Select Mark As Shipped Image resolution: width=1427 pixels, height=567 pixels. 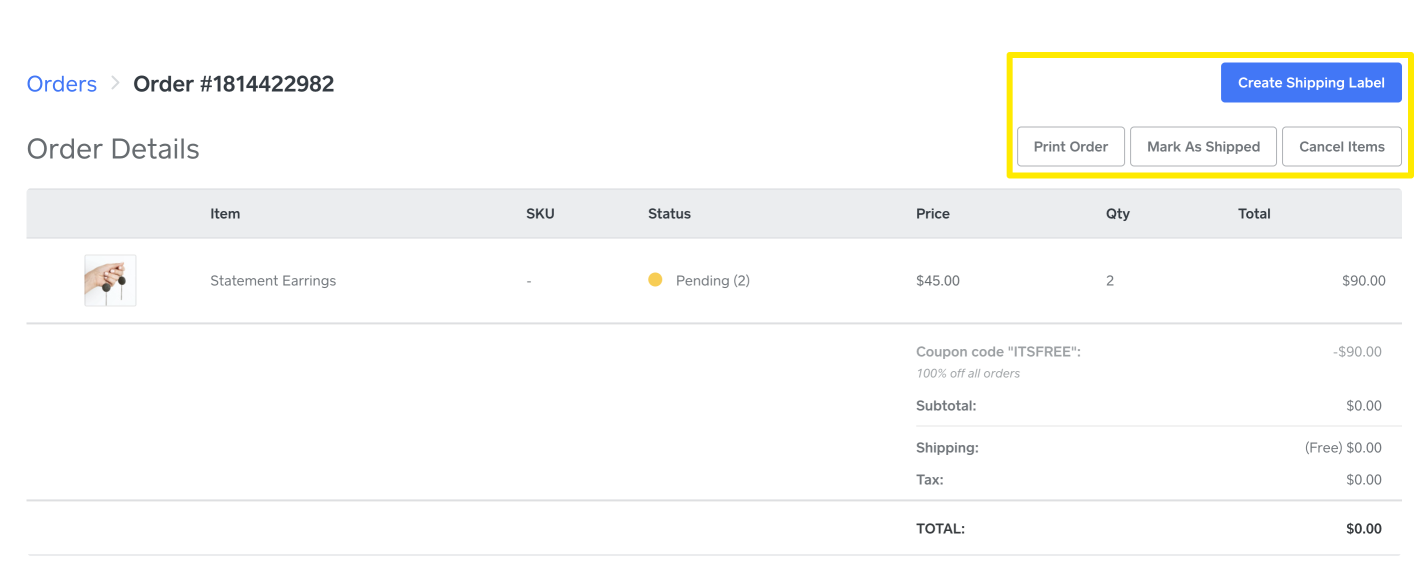click(1203, 147)
